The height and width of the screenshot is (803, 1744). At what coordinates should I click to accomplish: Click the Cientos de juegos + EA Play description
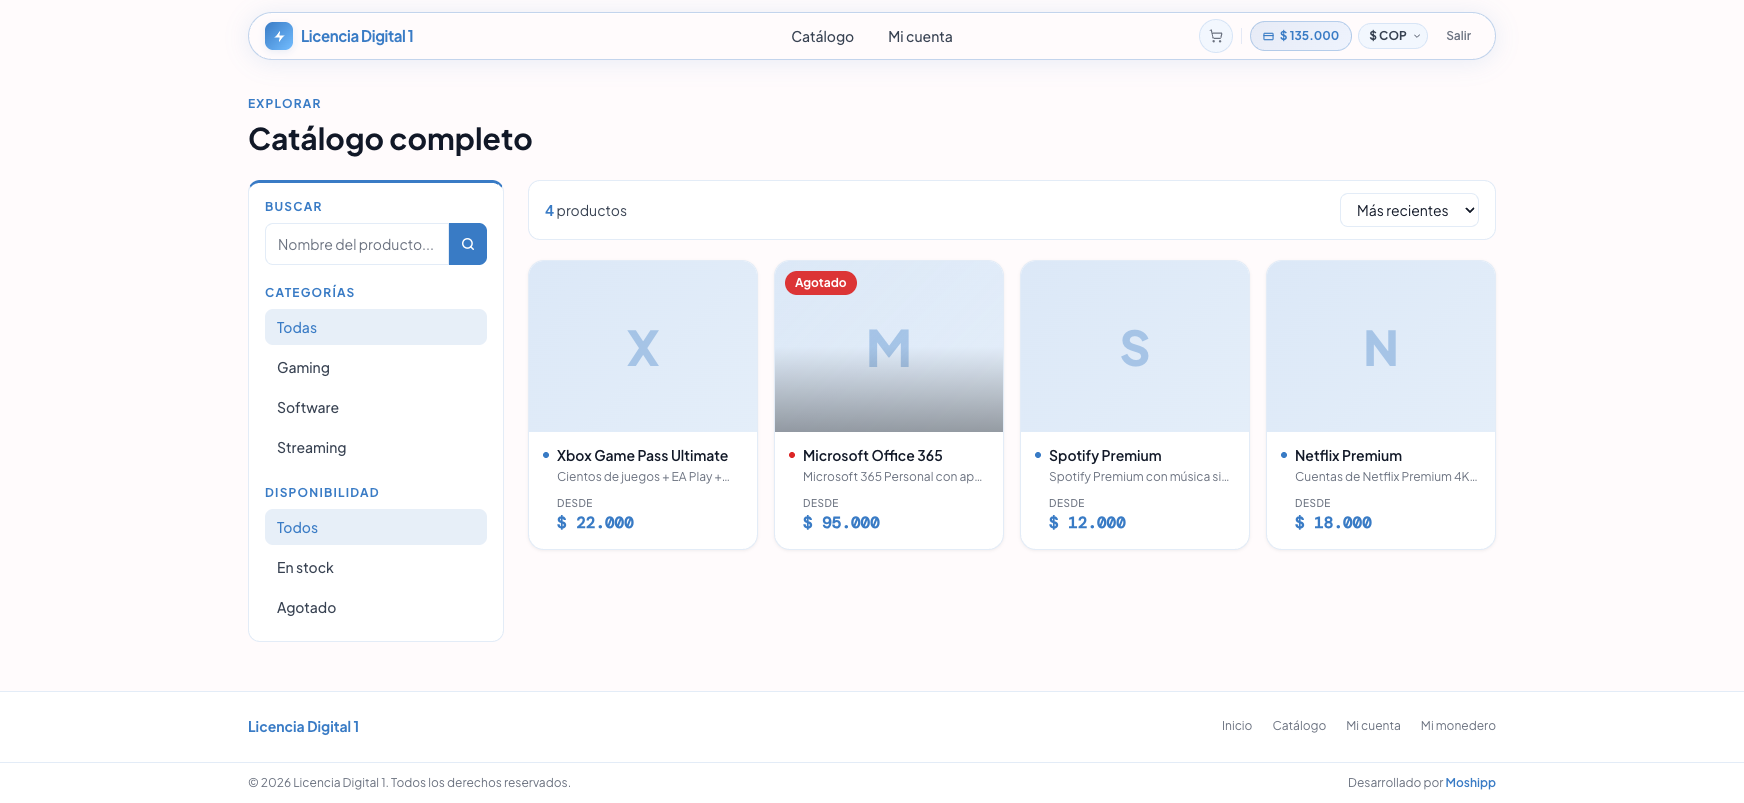643,477
